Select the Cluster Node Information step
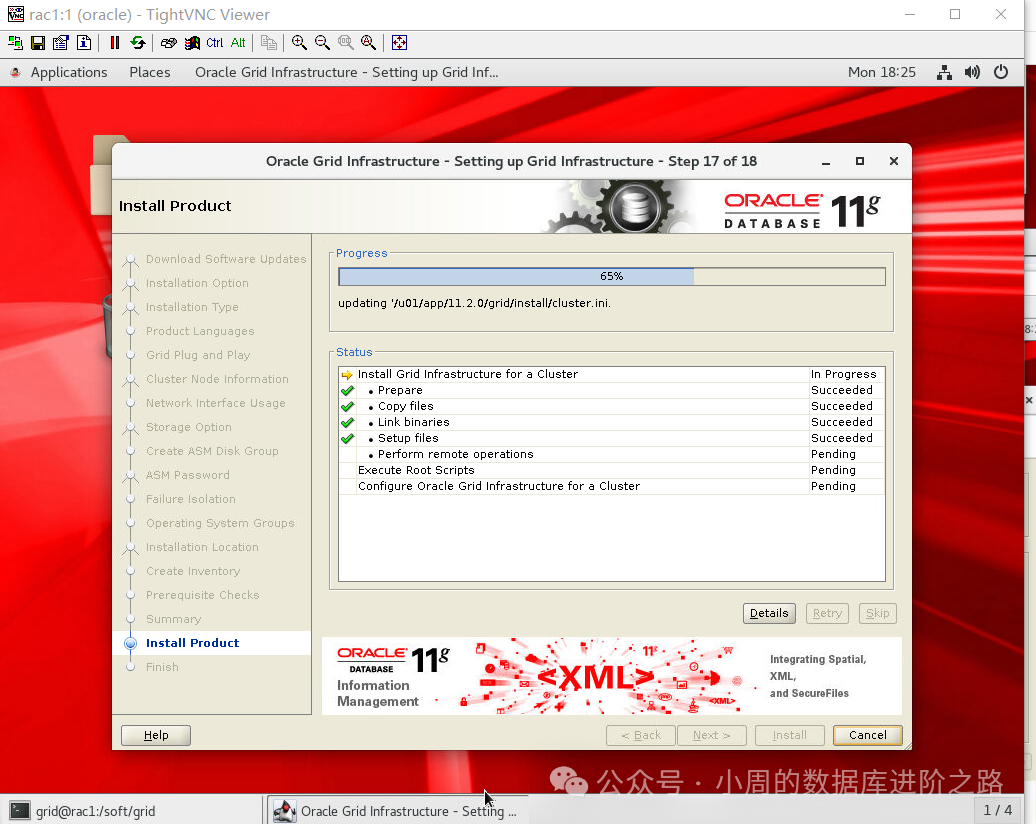Viewport: 1036px width, 824px height. (217, 379)
